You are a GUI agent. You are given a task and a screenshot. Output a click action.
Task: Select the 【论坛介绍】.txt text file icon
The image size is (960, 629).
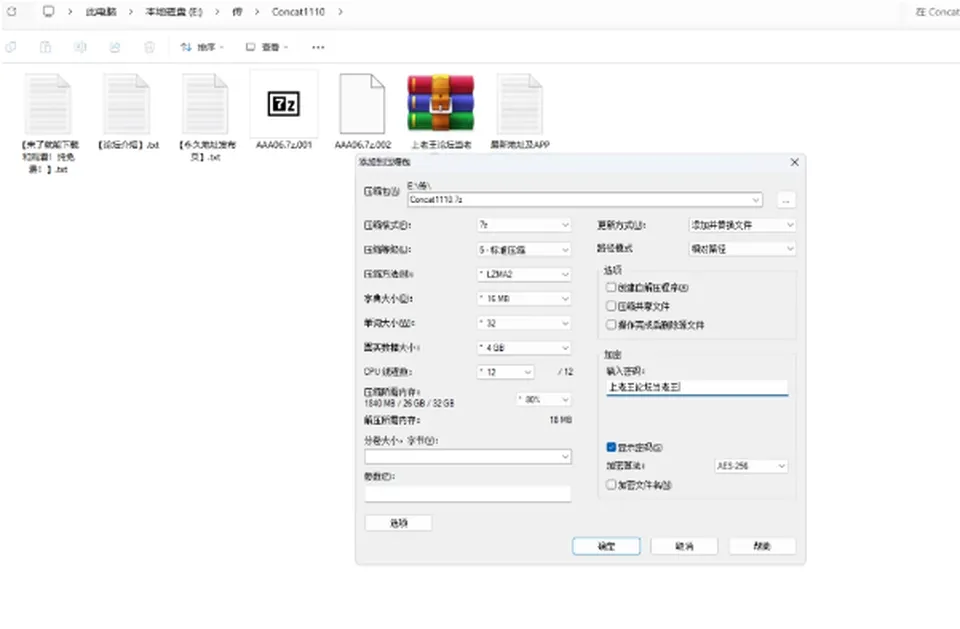coord(127,110)
